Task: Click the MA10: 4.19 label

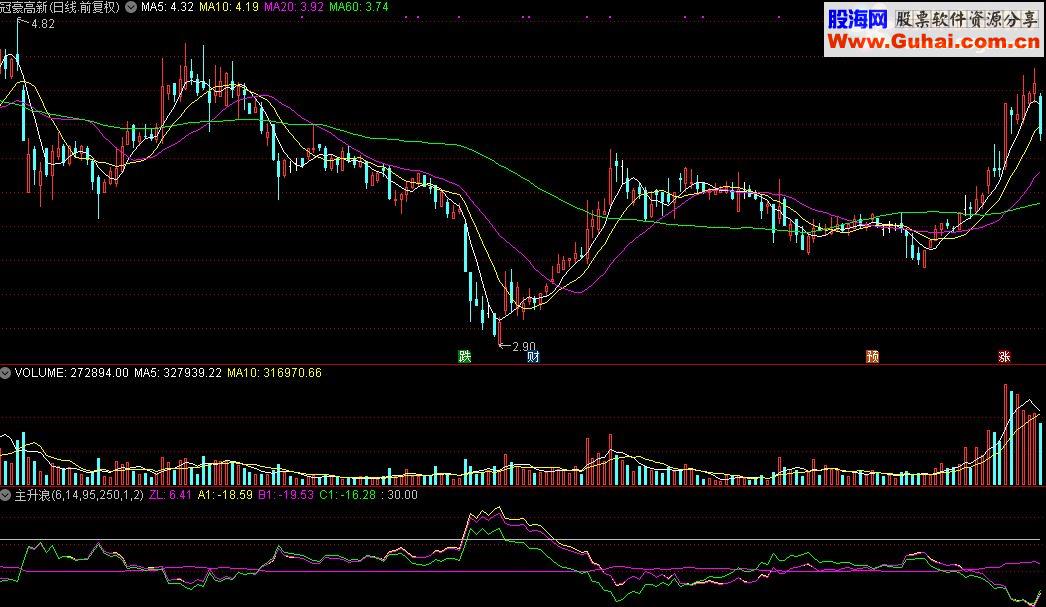Action: (x=229, y=7)
